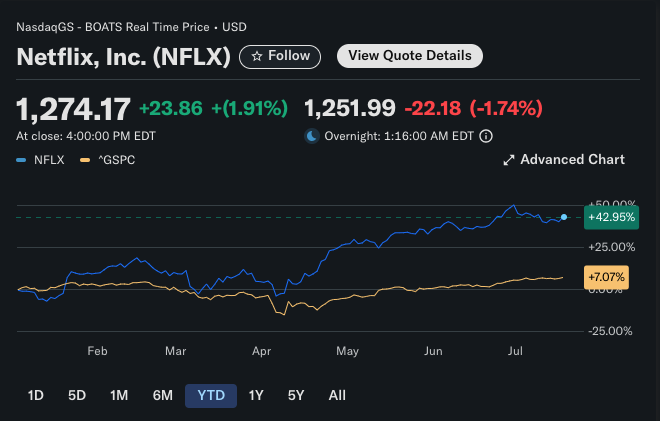Screen dimensions: 660x421
Task: Open View Quote Details
Action: coord(410,56)
